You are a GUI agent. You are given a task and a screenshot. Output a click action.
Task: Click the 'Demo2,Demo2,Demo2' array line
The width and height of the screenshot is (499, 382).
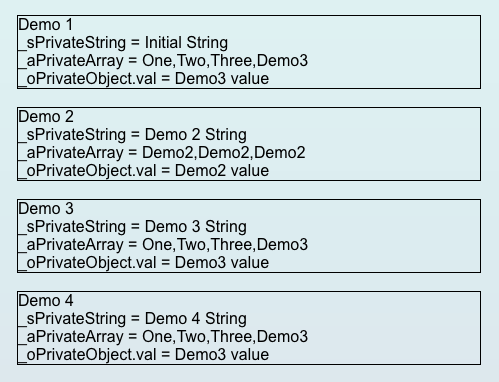click(162, 153)
